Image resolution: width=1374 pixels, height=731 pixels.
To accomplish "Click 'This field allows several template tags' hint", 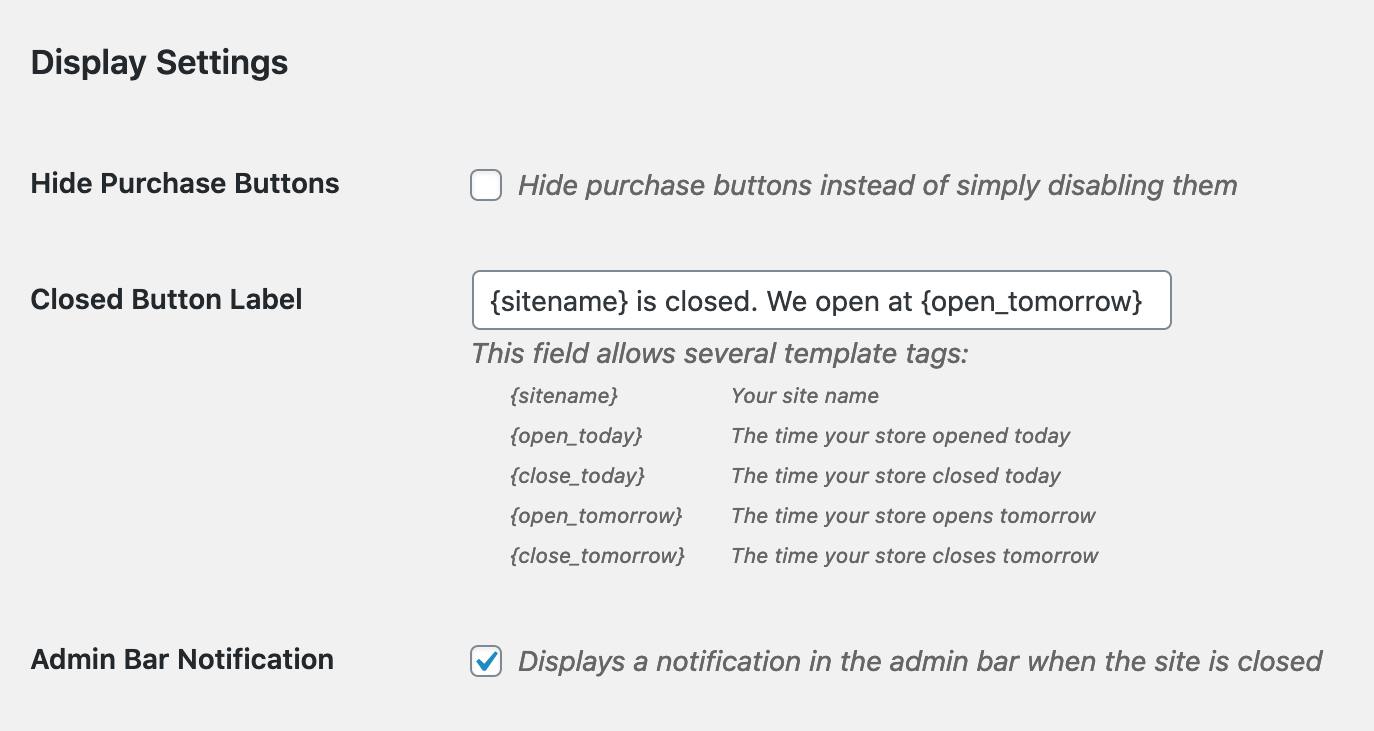I will click(720, 354).
